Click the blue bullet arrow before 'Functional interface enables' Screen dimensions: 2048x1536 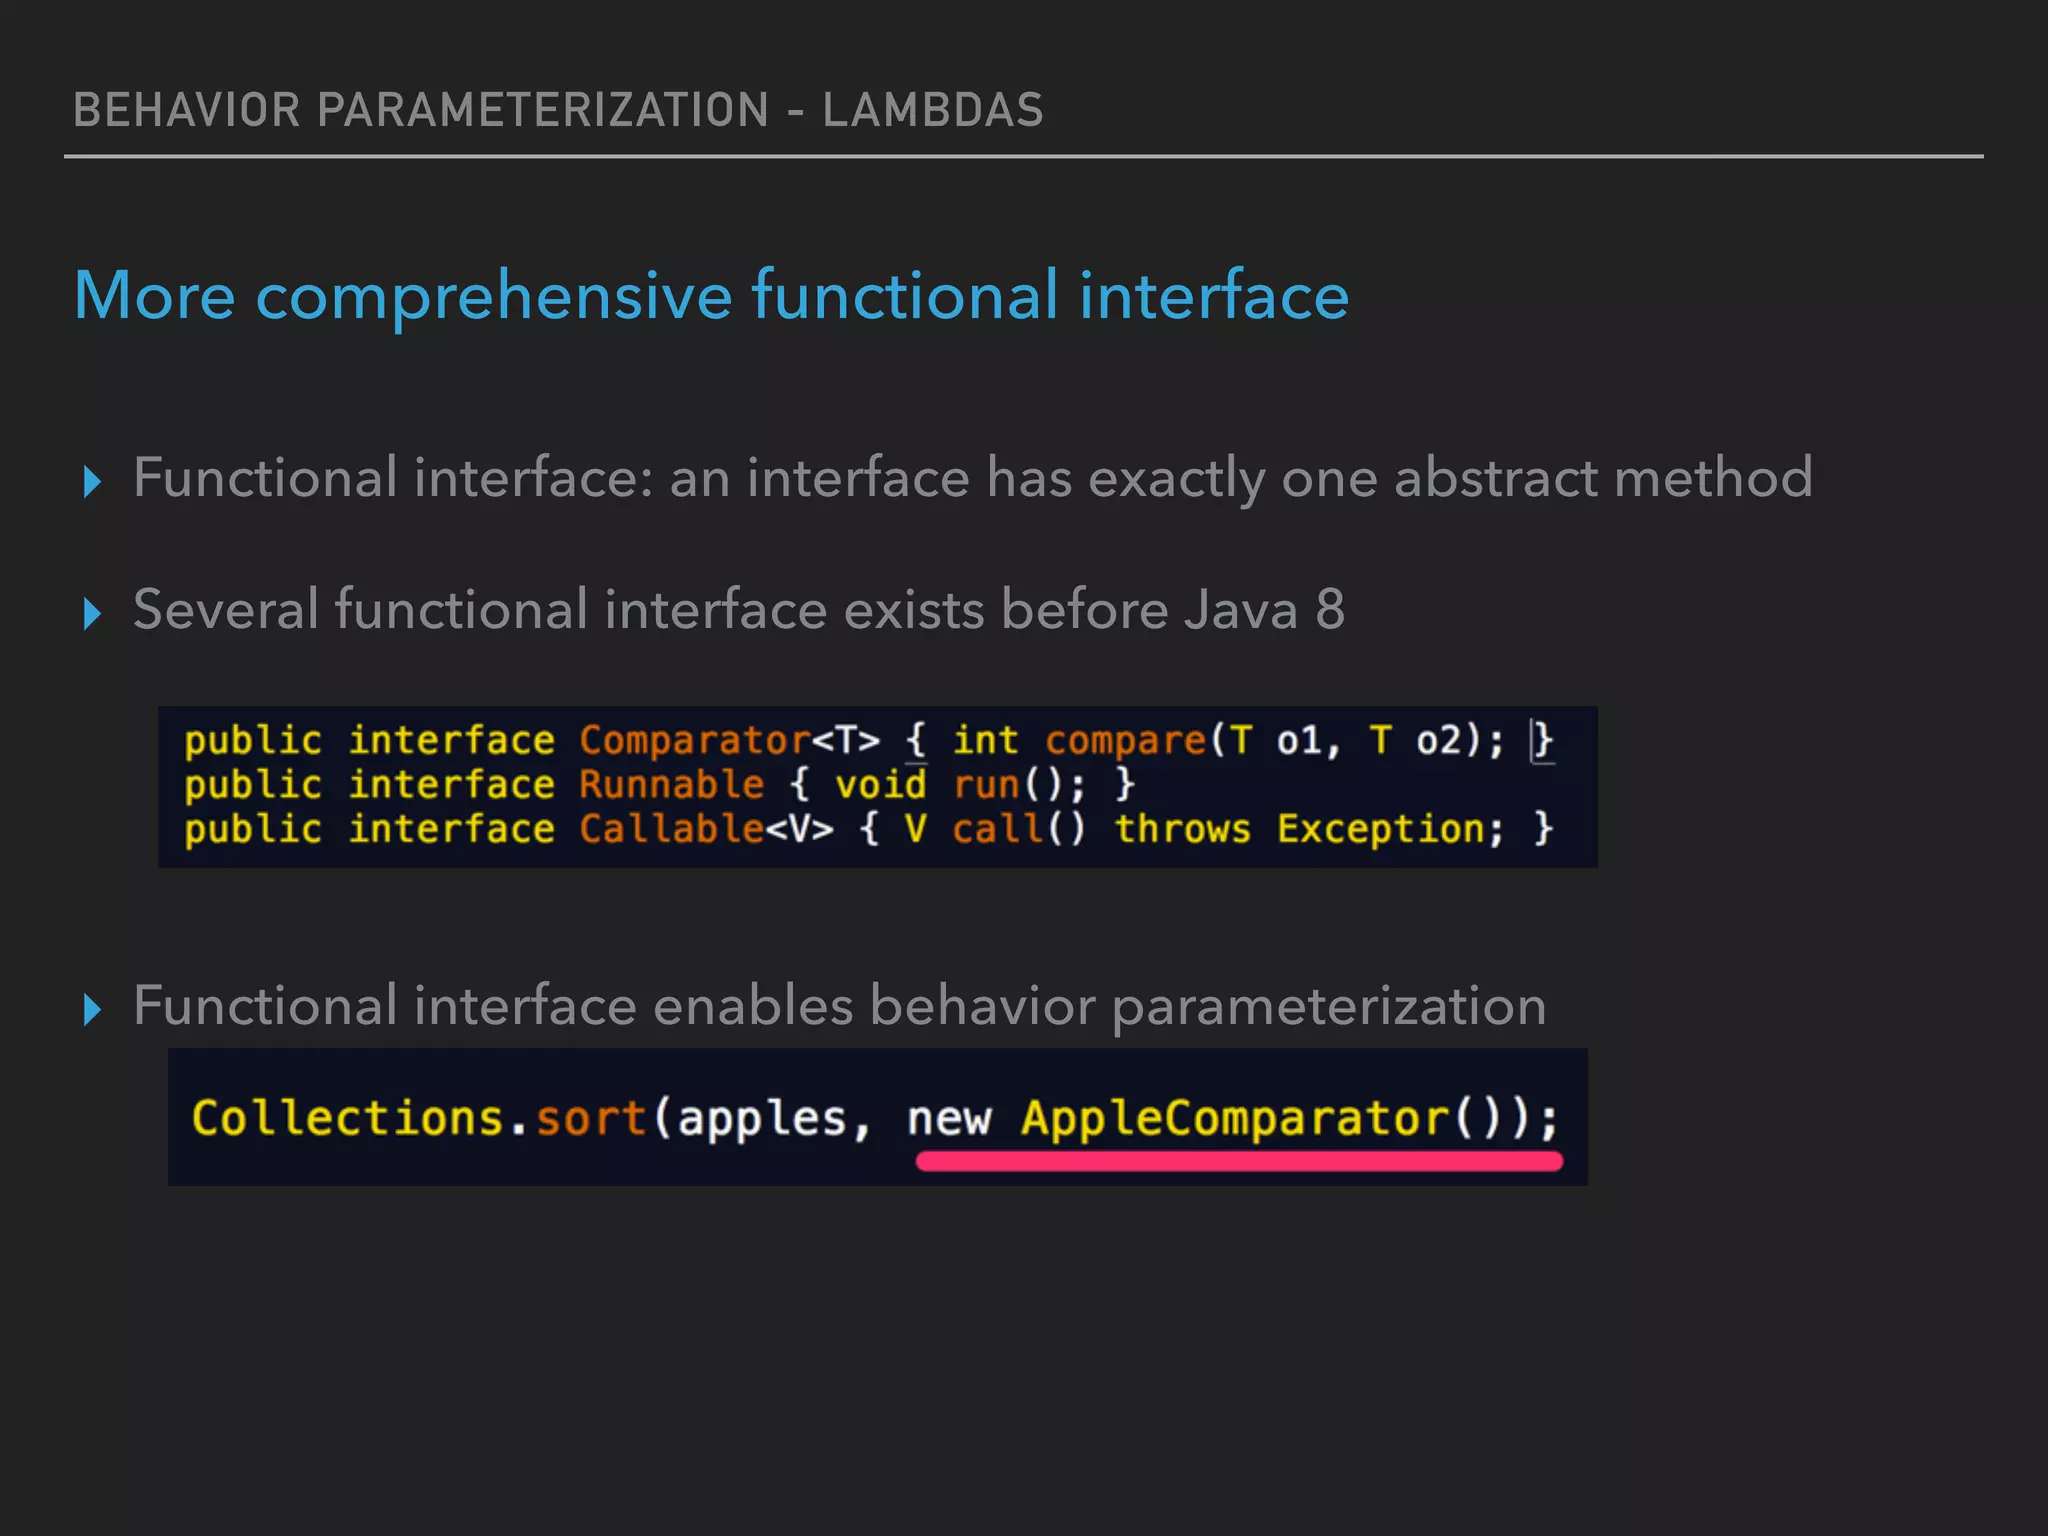coord(93,1010)
